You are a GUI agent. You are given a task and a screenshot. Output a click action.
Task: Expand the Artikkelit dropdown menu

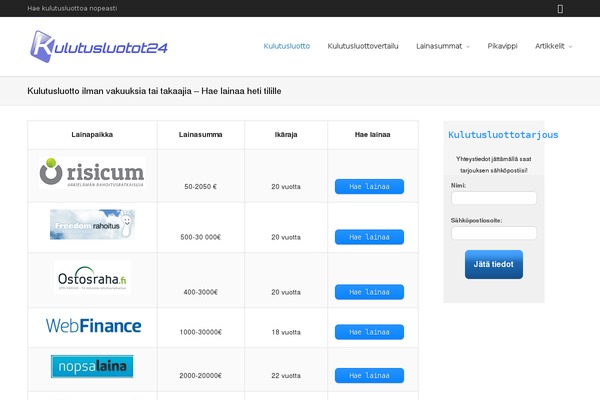(x=553, y=46)
